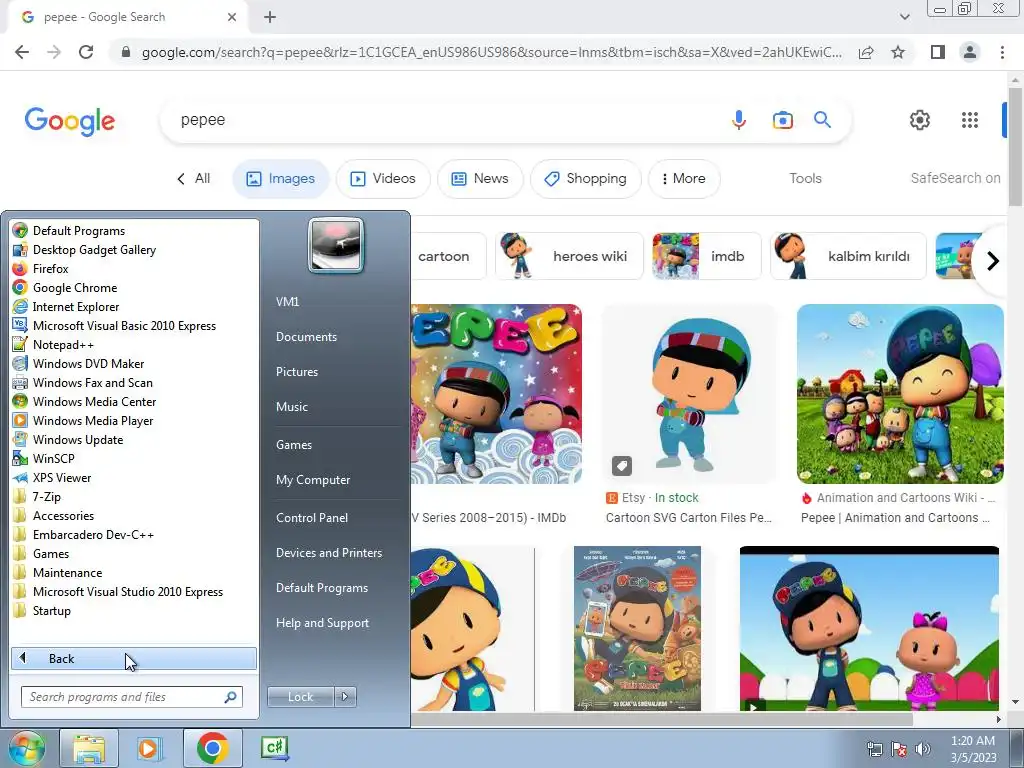The image size is (1024, 768).
Task: Open XPS Viewer
Action: [52, 477]
